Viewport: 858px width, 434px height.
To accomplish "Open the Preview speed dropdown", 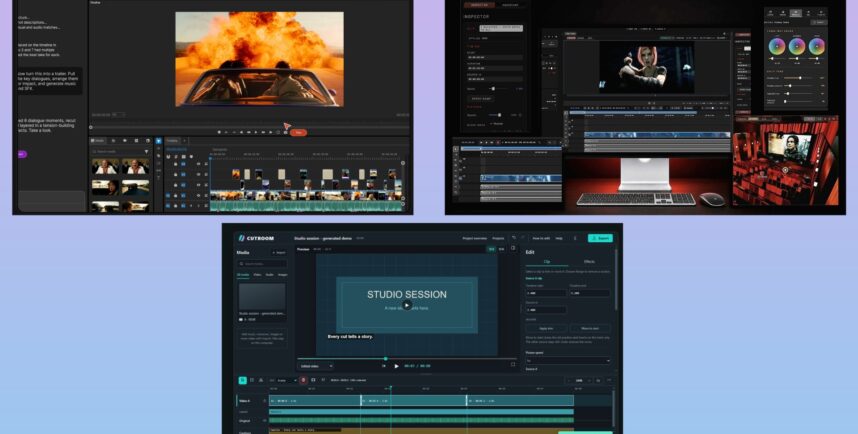I will pos(568,361).
